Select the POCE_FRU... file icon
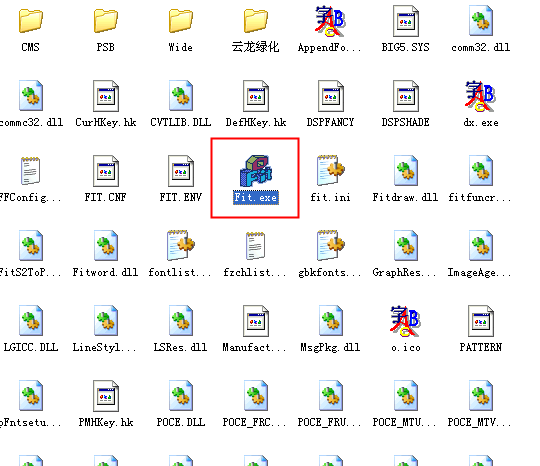This screenshot has width=540, height=466. (331, 396)
